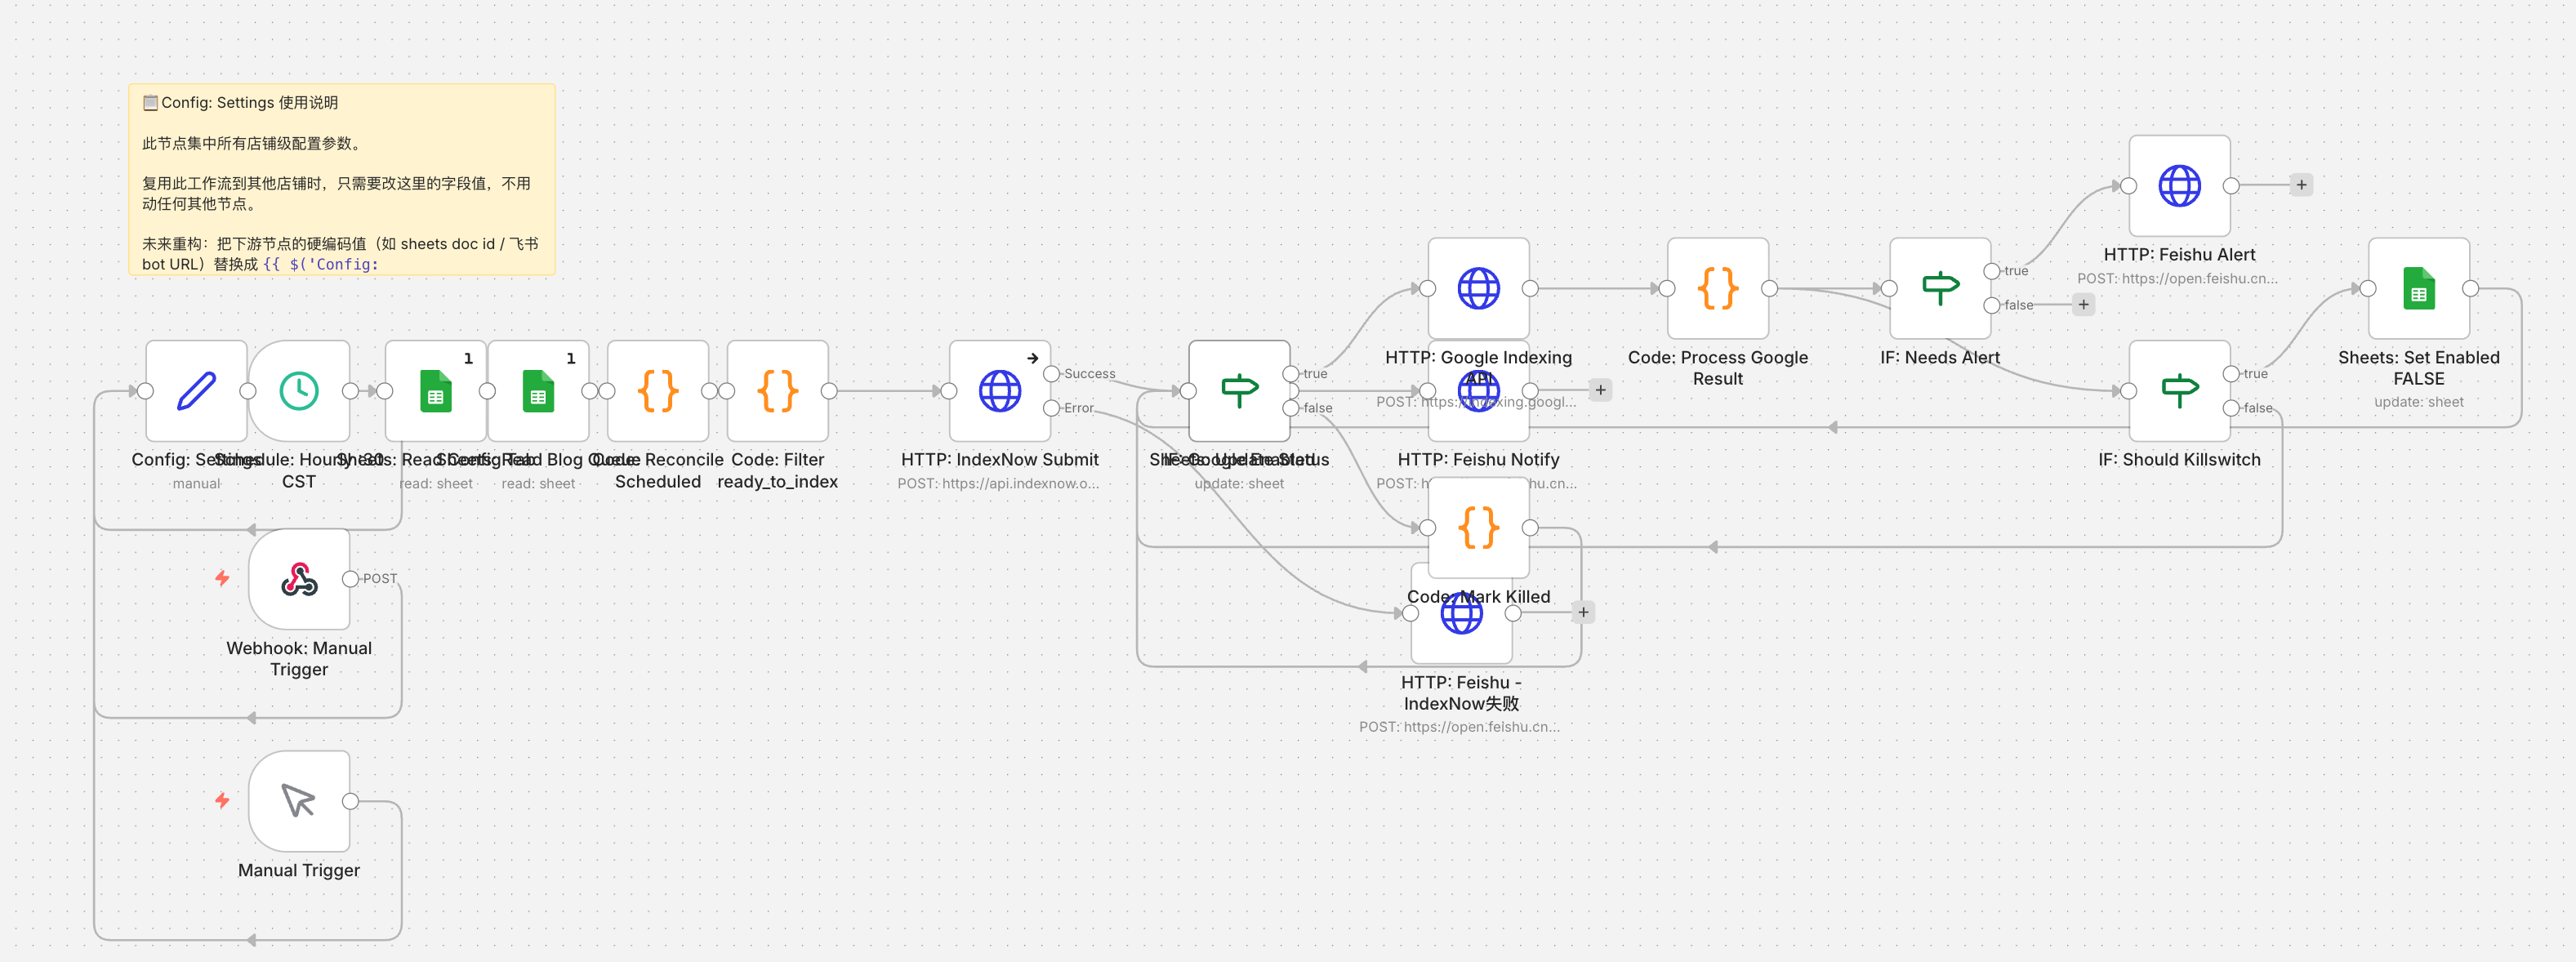Viewport: 2576px width, 962px height.
Task: Click the 'HTTP: Feishu Alert' label
Action: point(2179,255)
